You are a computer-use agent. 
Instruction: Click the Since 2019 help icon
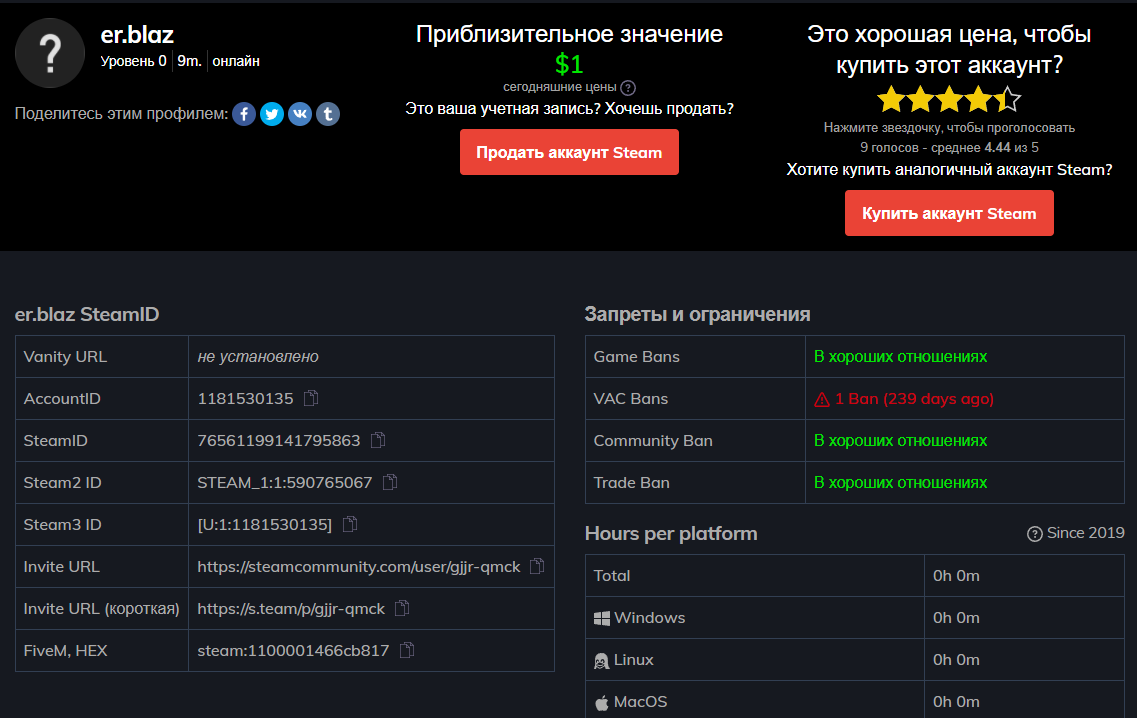pos(1035,534)
